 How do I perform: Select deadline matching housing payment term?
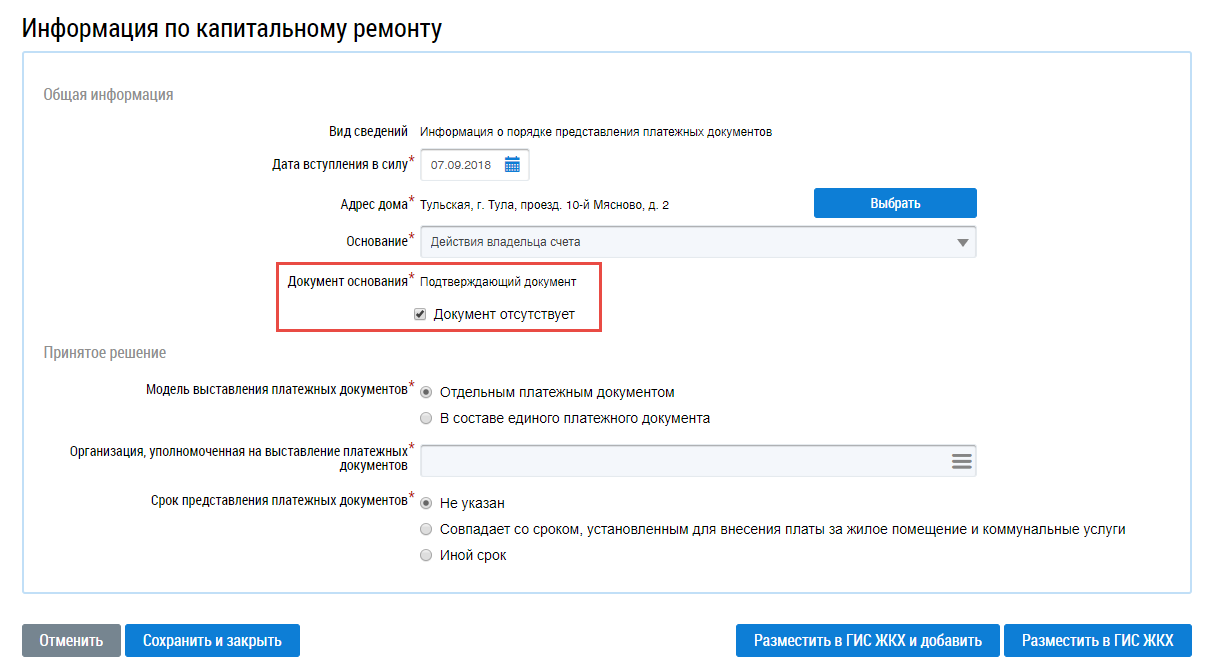(x=427, y=529)
